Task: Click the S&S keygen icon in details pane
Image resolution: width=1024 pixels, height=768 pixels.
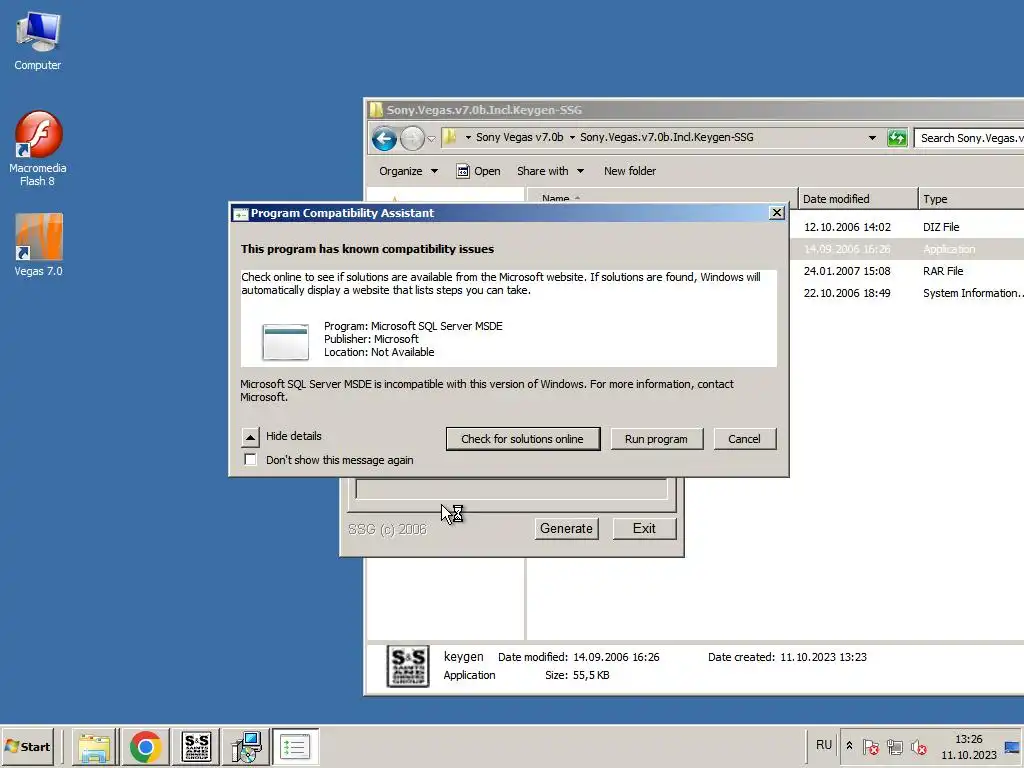Action: pyautogui.click(x=408, y=666)
